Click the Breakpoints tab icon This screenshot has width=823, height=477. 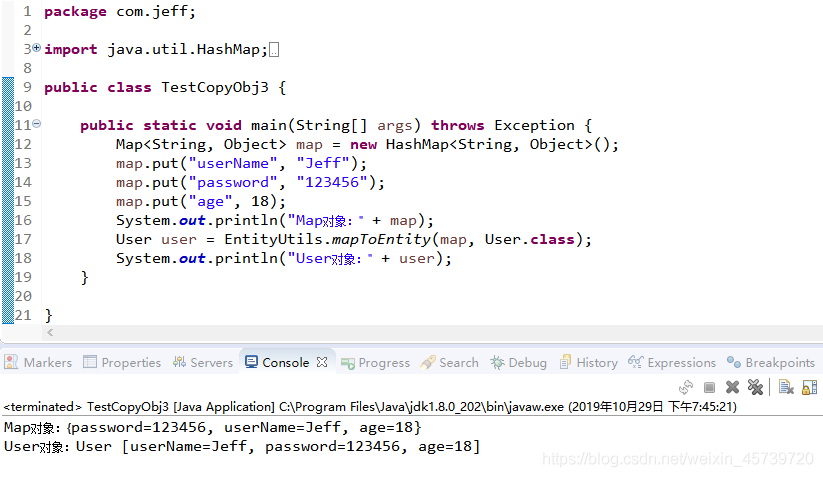click(734, 362)
